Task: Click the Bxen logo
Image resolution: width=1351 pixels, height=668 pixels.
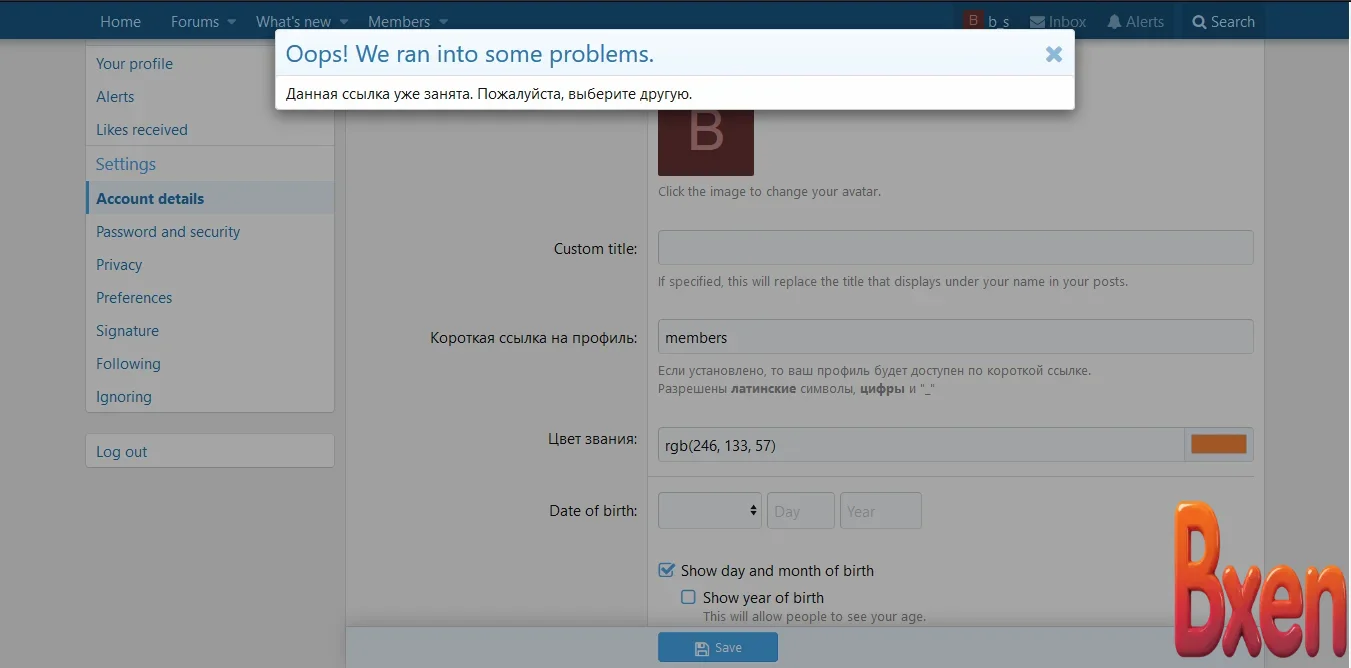Action: tap(1260, 580)
